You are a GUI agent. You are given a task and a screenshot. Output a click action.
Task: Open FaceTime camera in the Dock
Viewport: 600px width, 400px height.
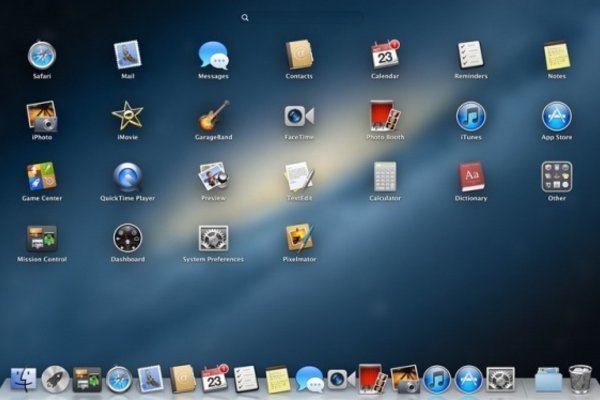341,379
